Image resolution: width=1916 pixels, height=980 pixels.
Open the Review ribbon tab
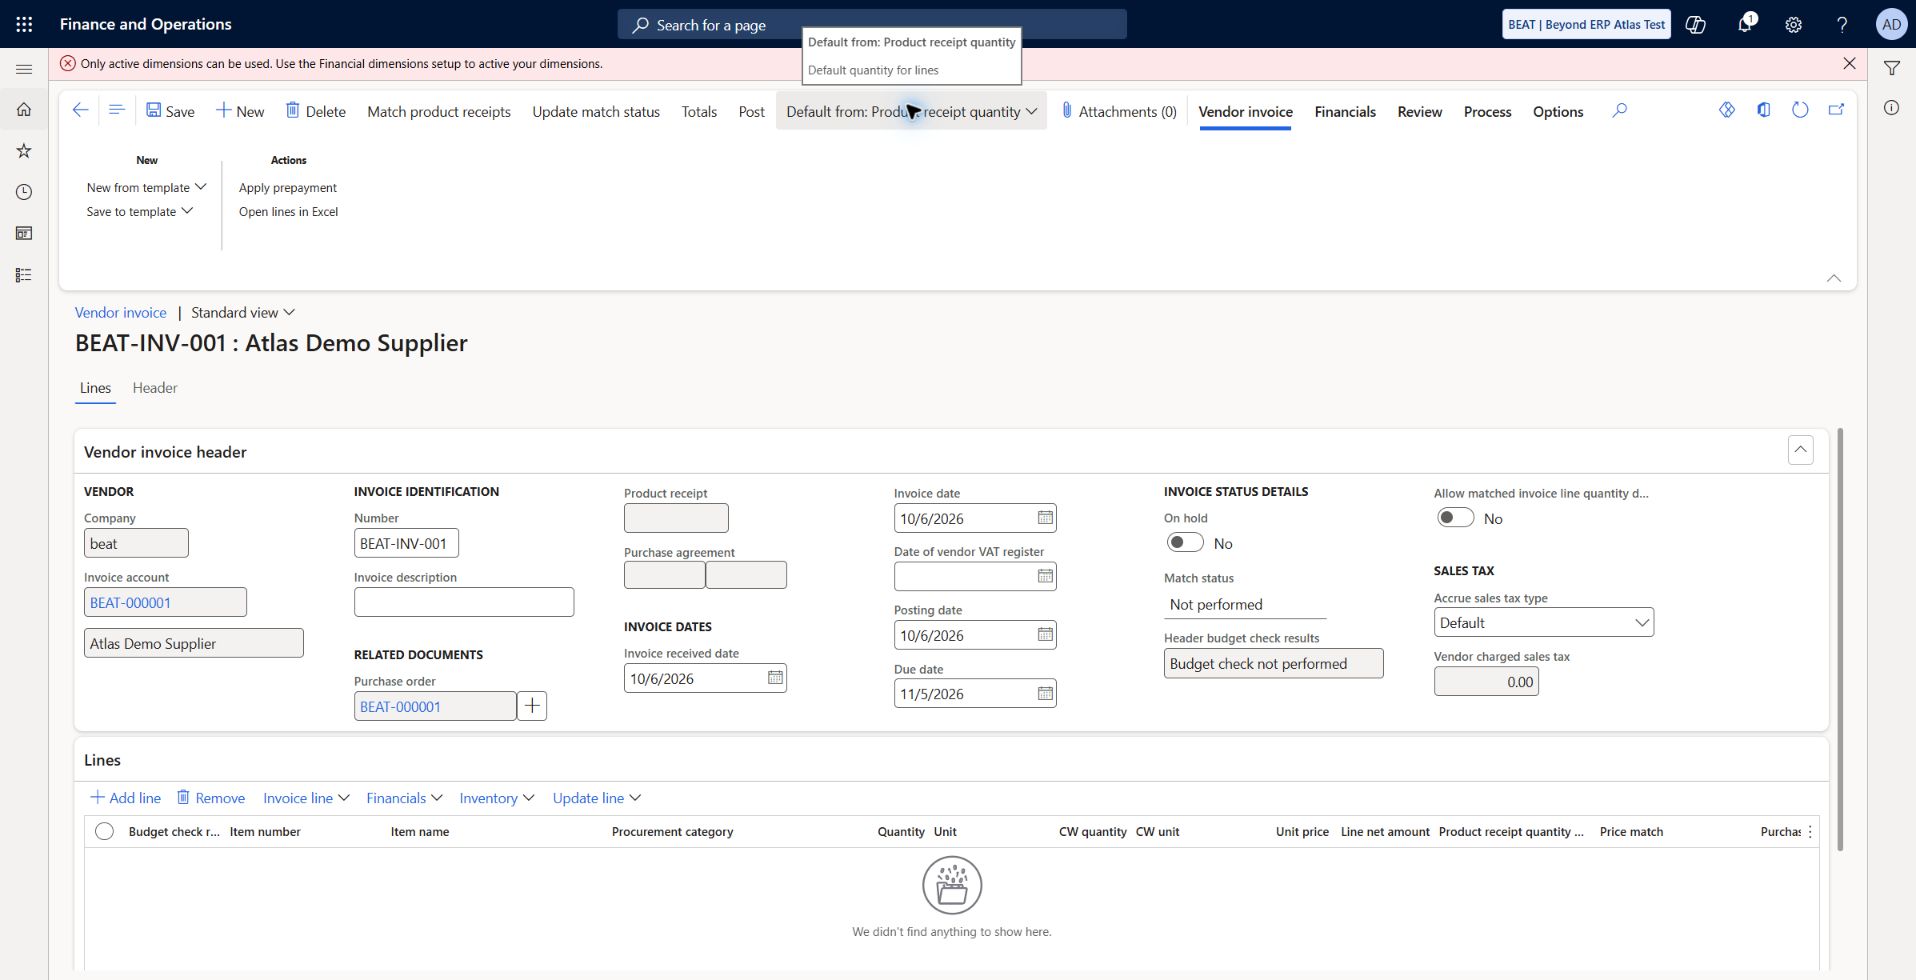(x=1420, y=111)
